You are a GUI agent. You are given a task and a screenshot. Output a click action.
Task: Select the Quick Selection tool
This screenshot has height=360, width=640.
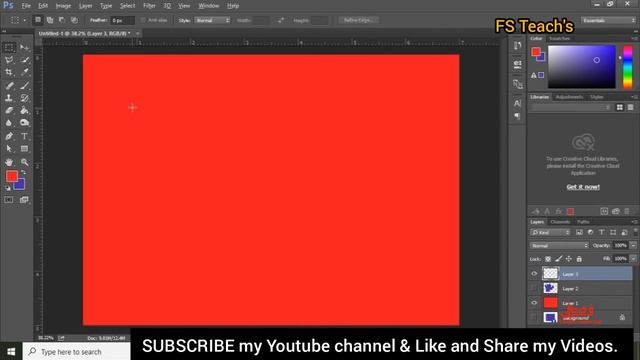[x=24, y=60]
